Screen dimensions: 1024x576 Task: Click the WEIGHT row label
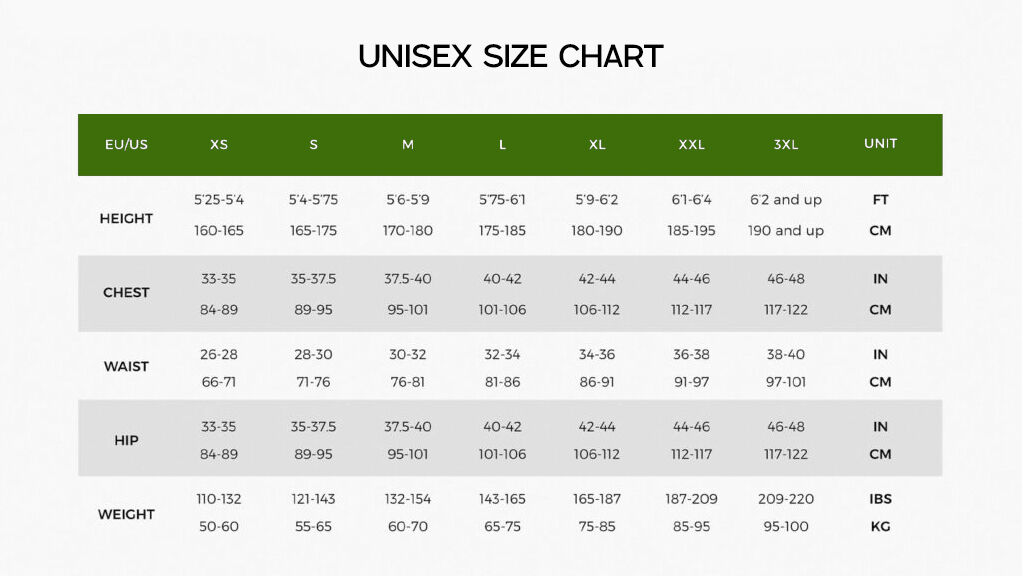click(126, 514)
